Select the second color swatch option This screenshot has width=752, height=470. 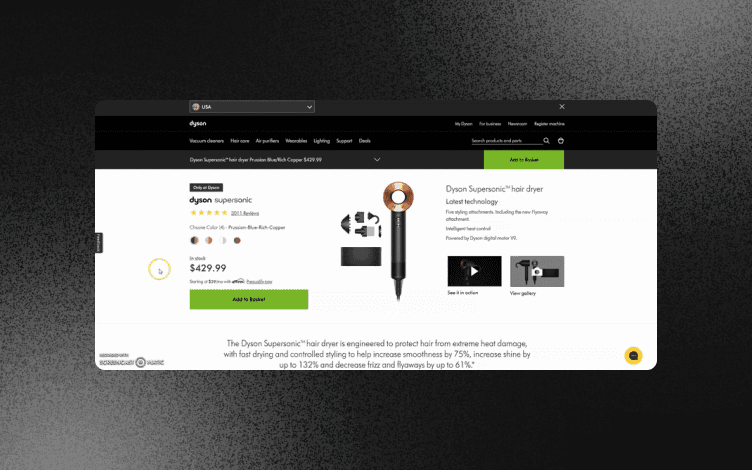(209, 240)
